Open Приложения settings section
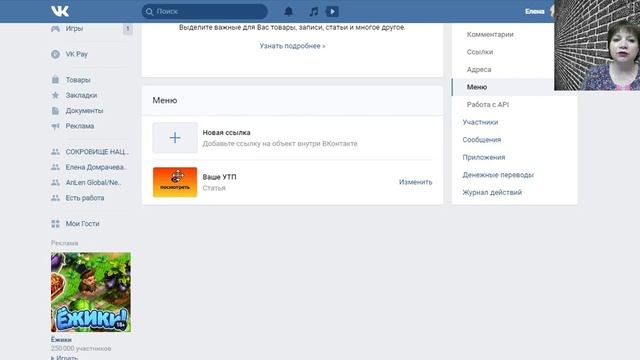Image resolution: width=640 pixels, height=360 pixels. point(484,158)
